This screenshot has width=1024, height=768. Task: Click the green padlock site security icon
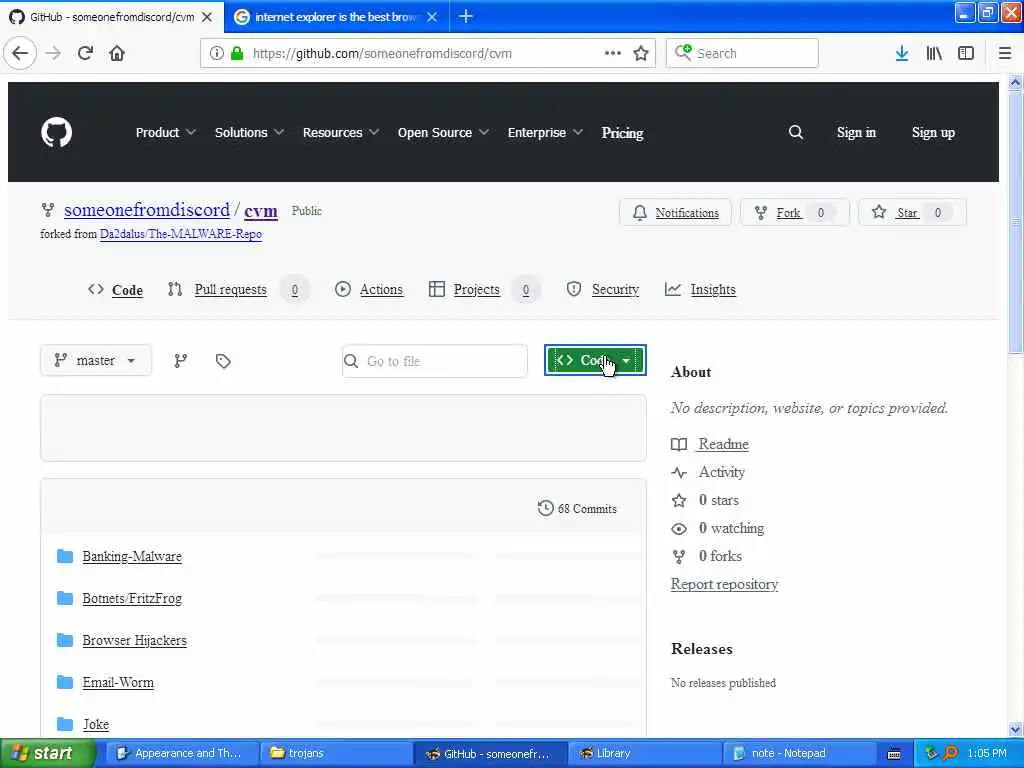pos(238,53)
